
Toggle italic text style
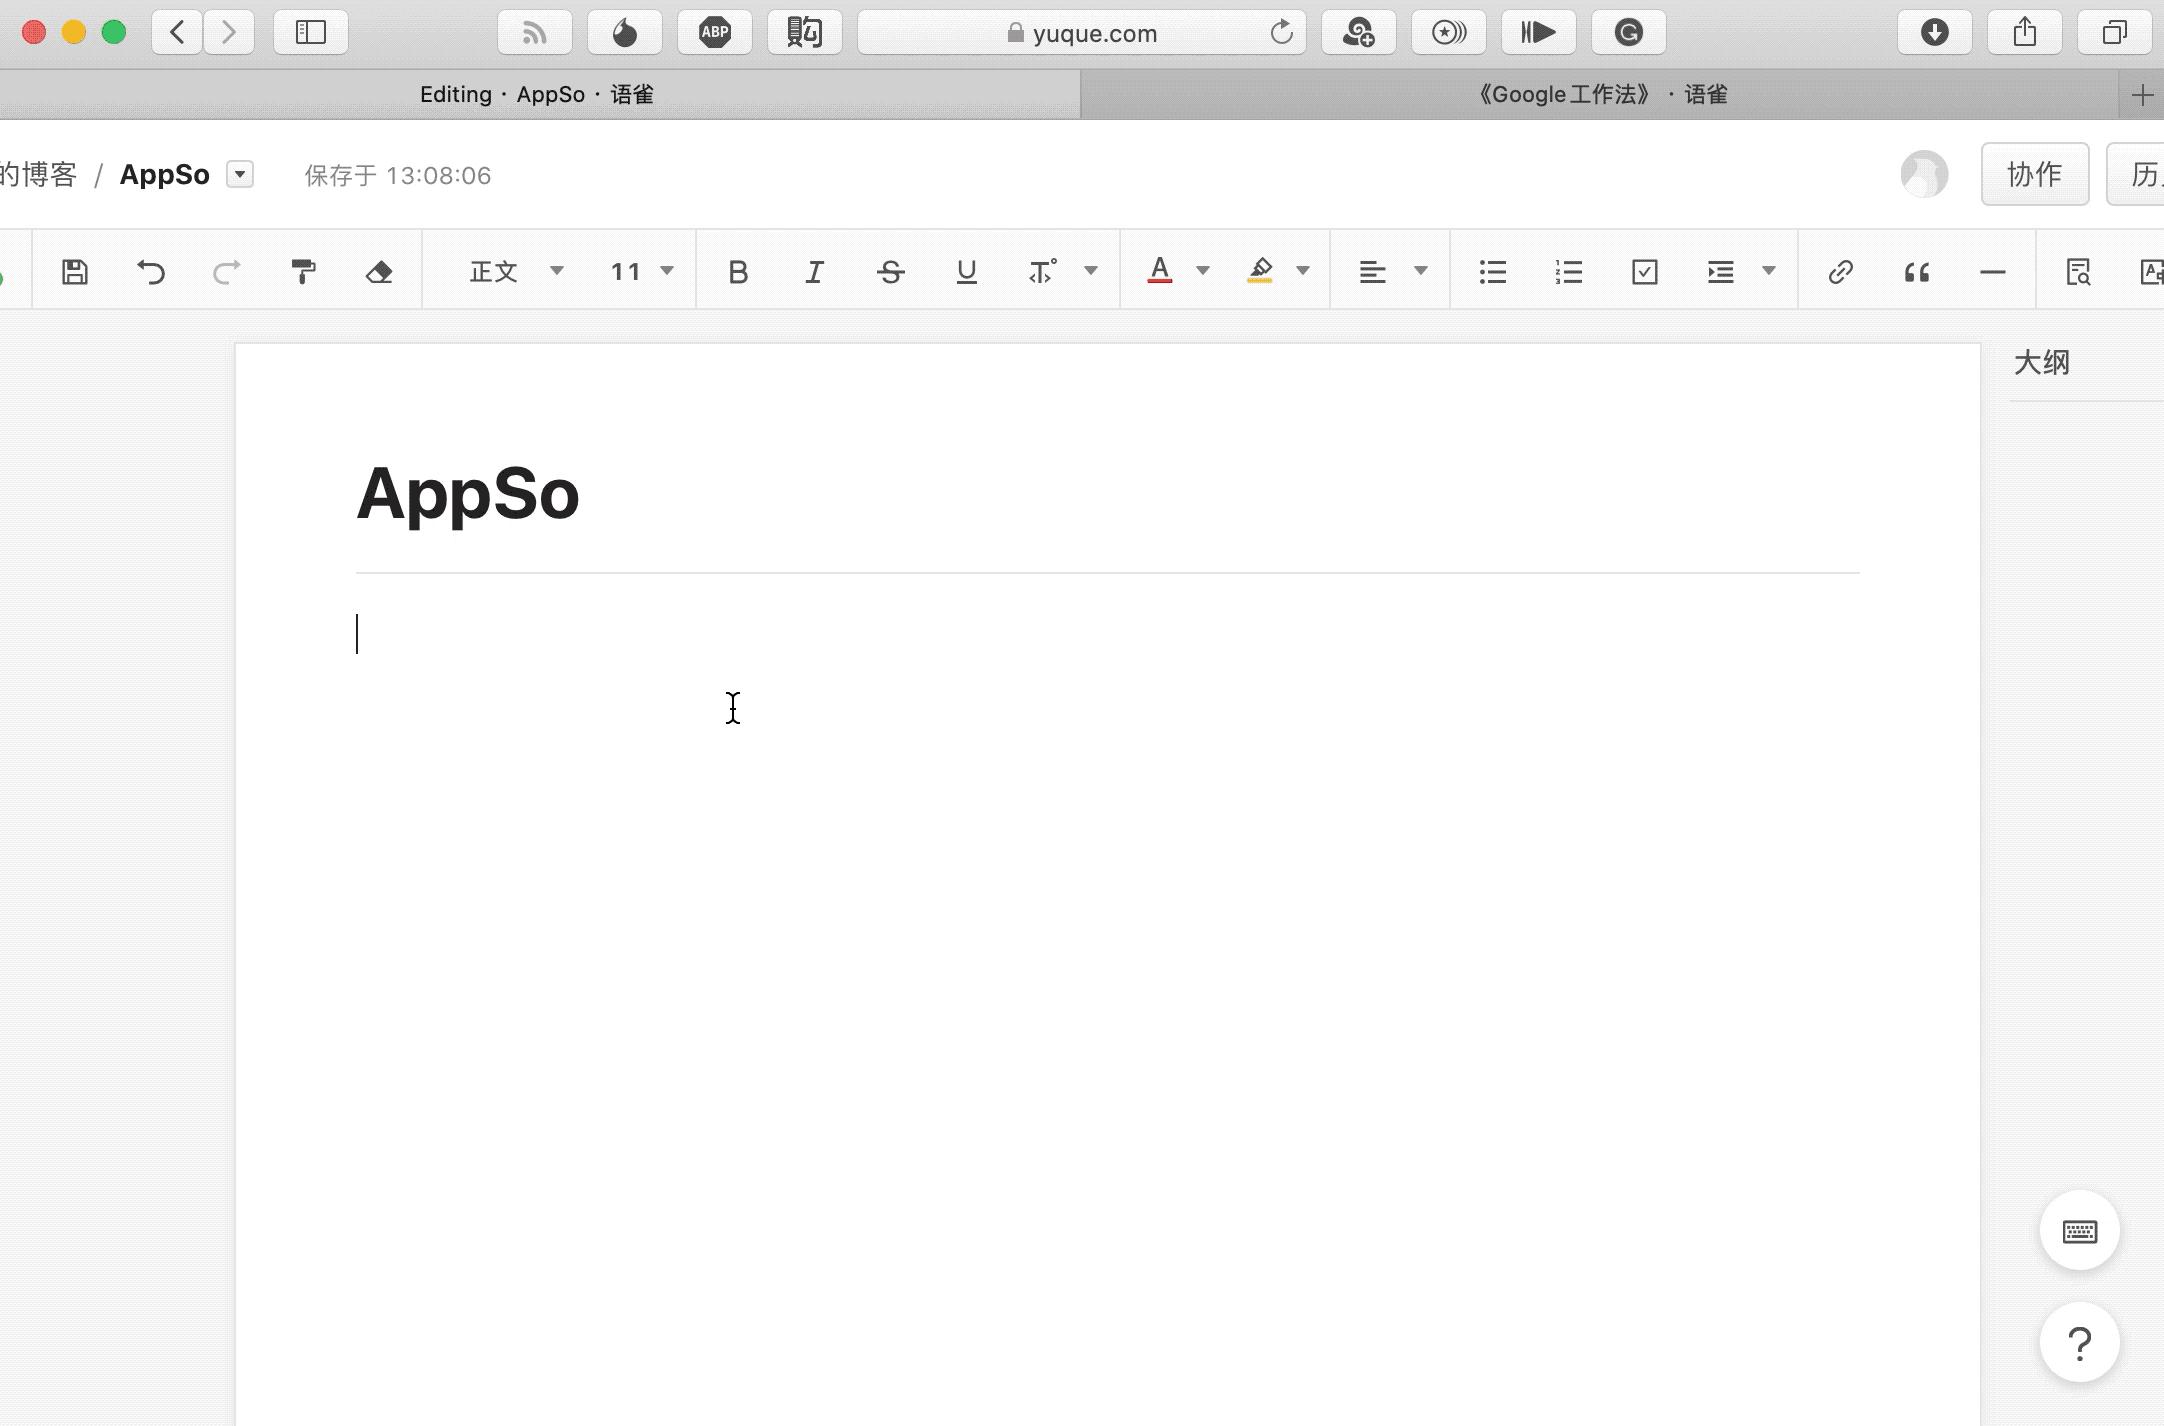(x=814, y=272)
